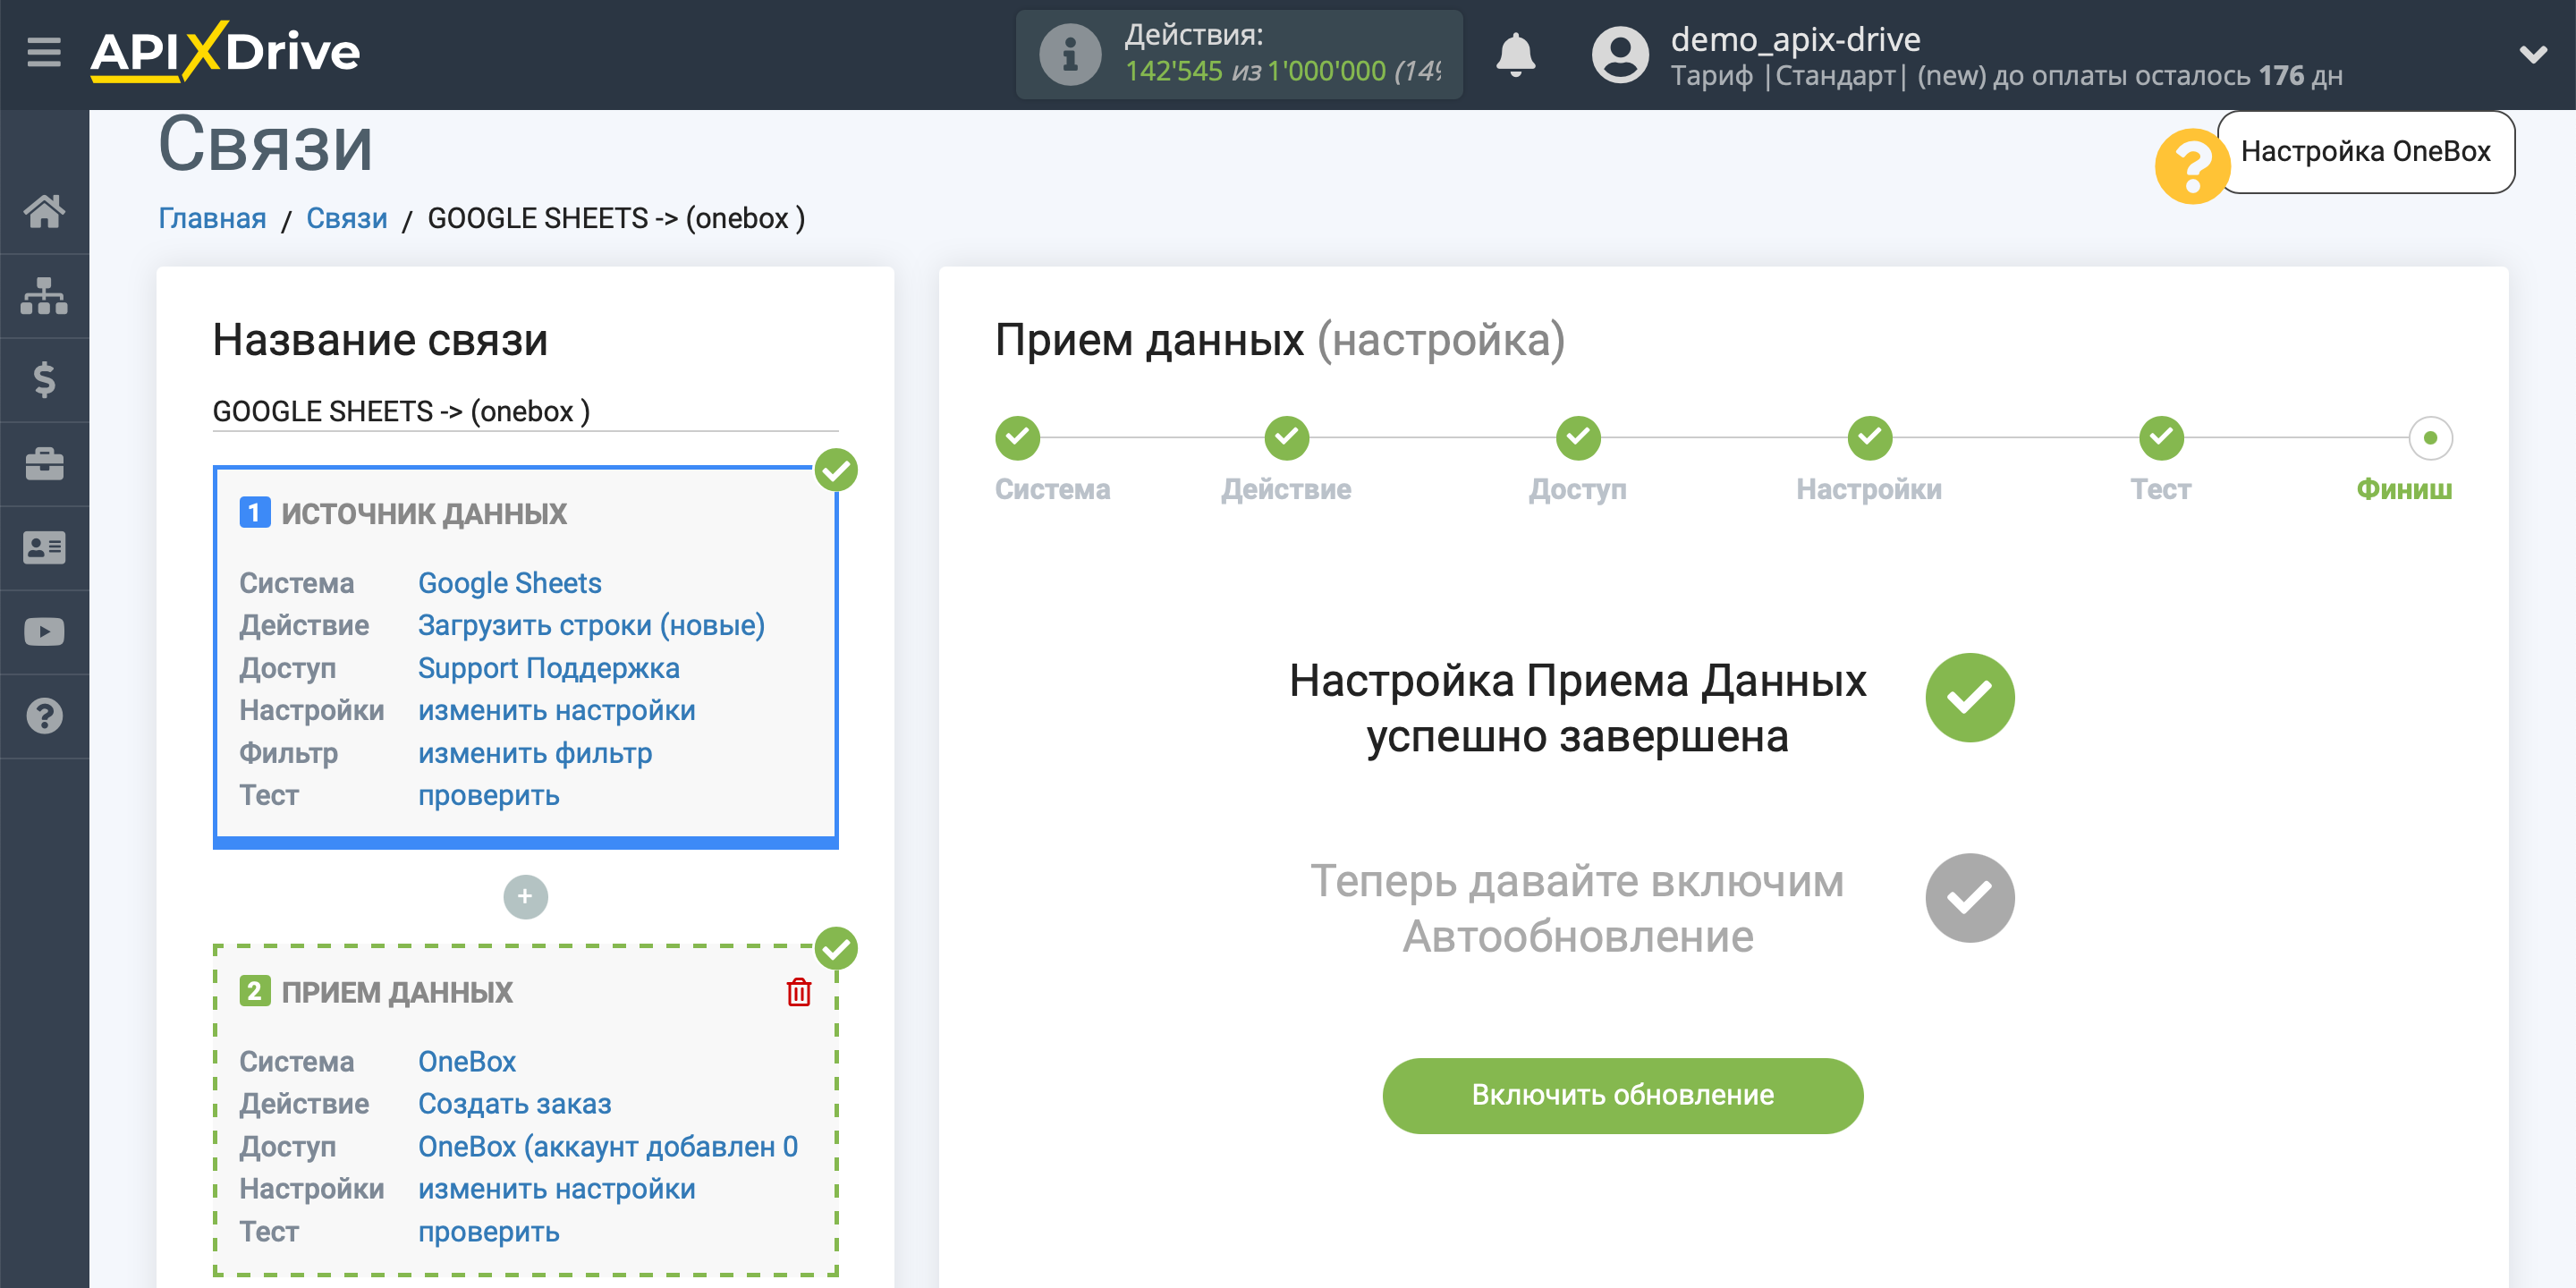Click the actions counter 142'545
The width and height of the screenshot is (2576, 1288).
point(1173,71)
